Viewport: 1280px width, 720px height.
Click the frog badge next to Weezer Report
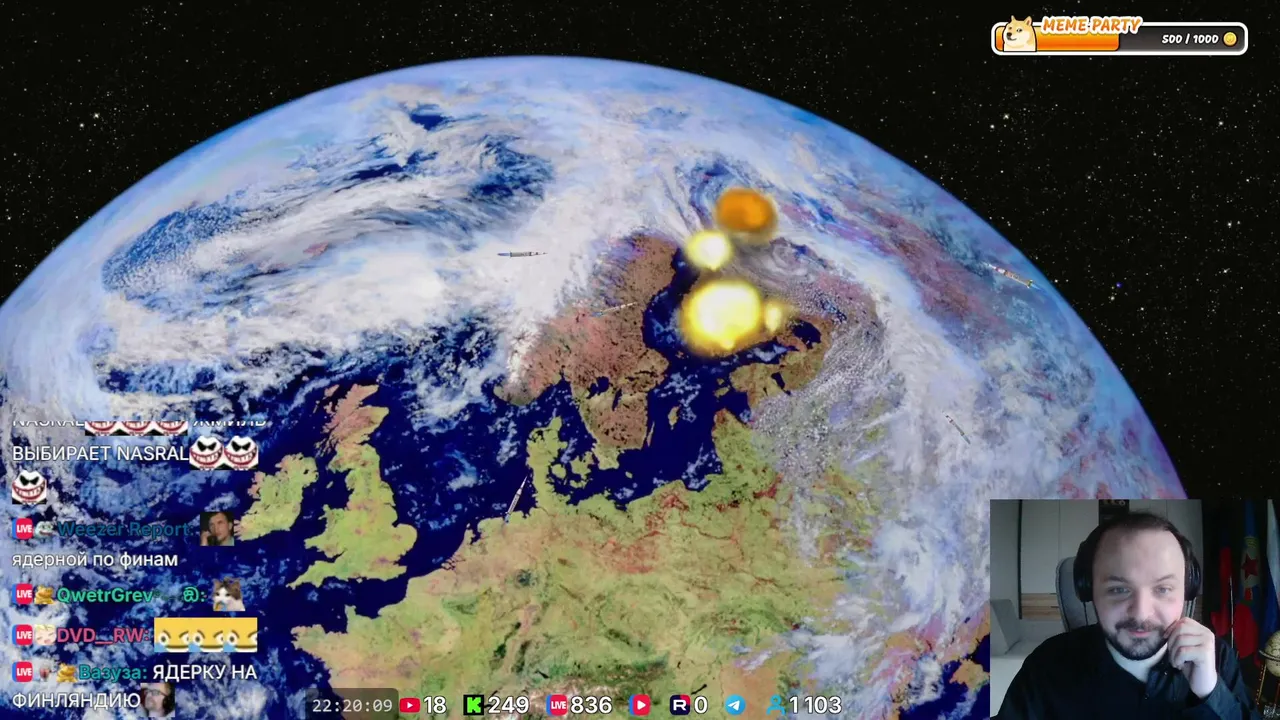point(45,529)
